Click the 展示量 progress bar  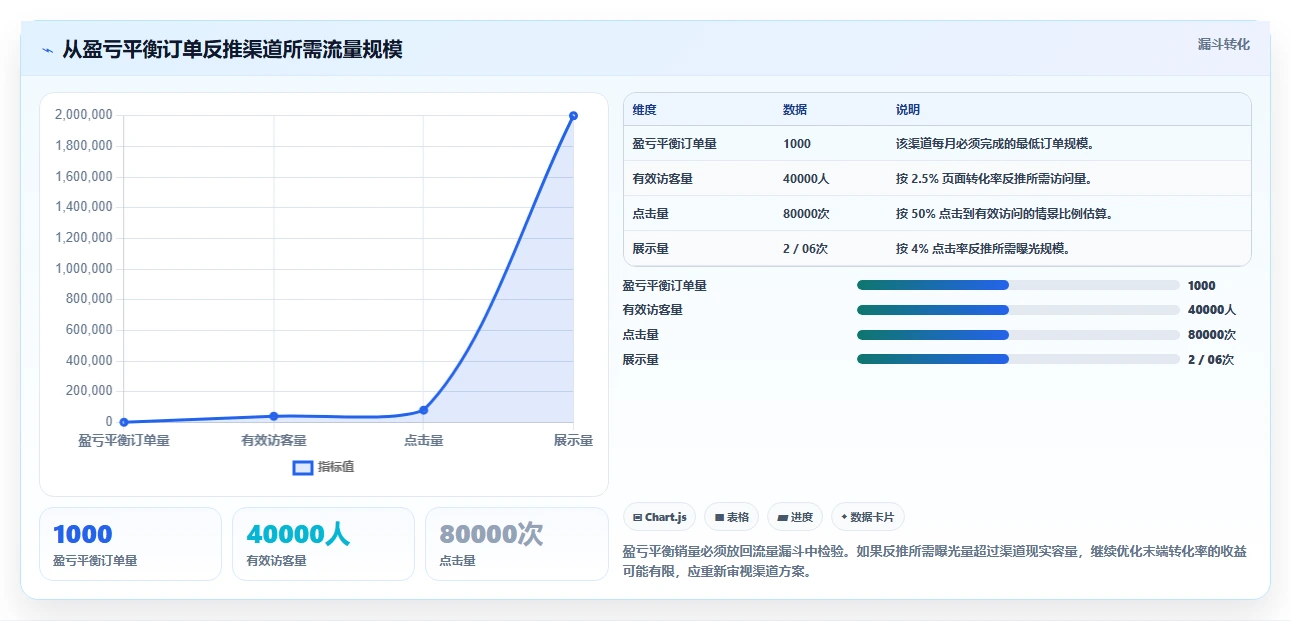1018,359
